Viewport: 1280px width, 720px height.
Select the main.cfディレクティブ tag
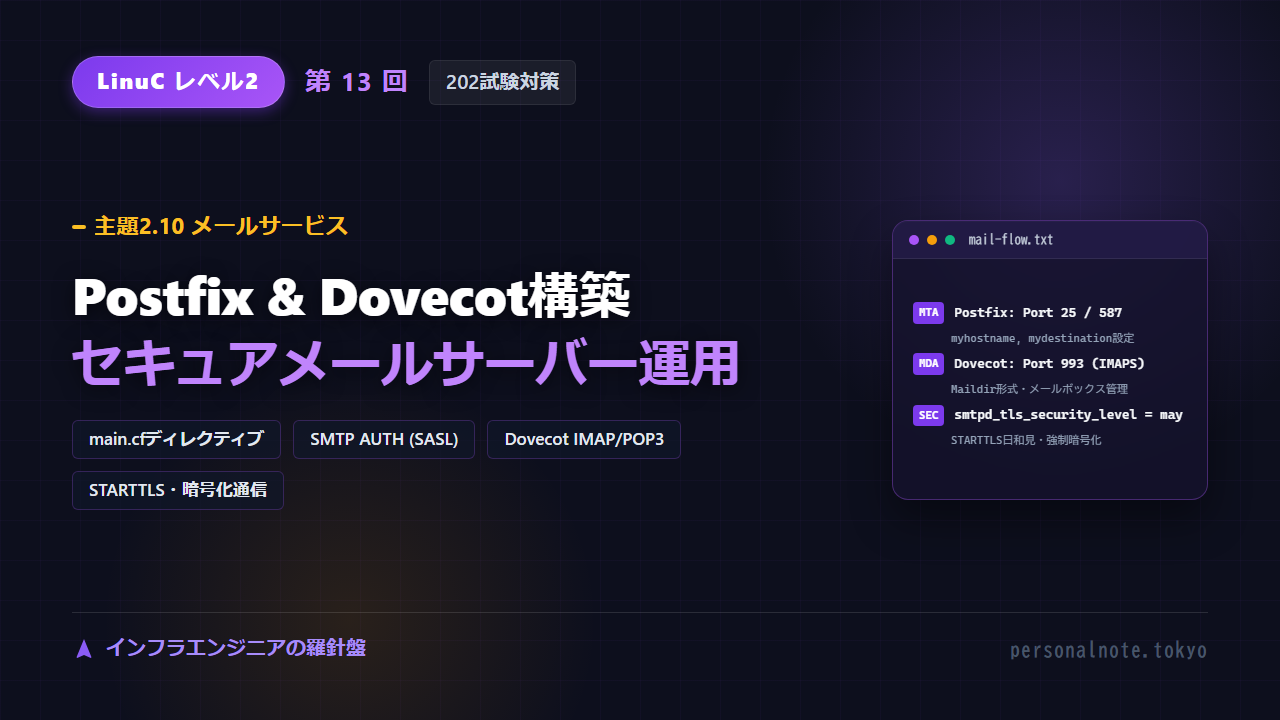pyautogui.click(x=176, y=439)
